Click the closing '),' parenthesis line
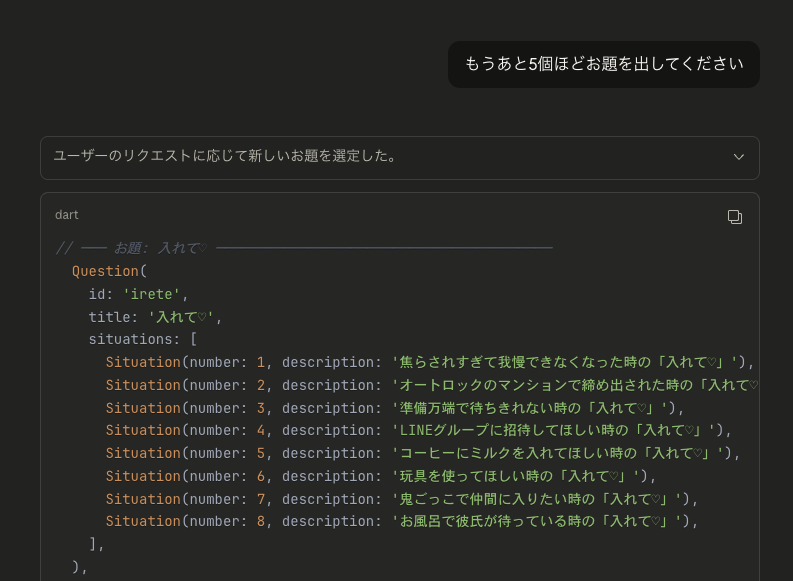Image resolution: width=793 pixels, height=581 pixels. [80, 567]
